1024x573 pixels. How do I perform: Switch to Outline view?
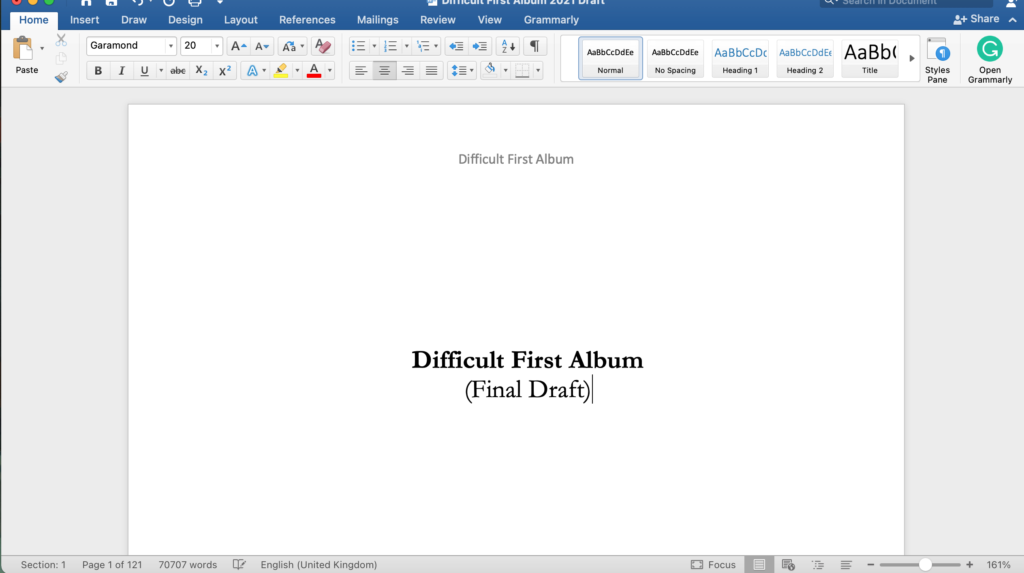817,565
